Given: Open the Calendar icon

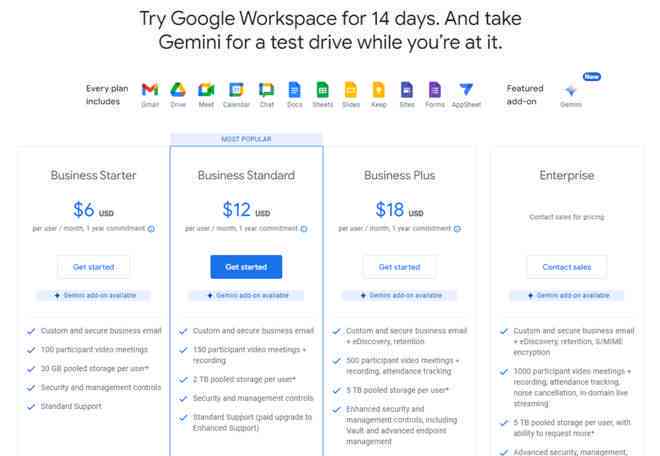Looking at the screenshot, I should coord(236,89).
